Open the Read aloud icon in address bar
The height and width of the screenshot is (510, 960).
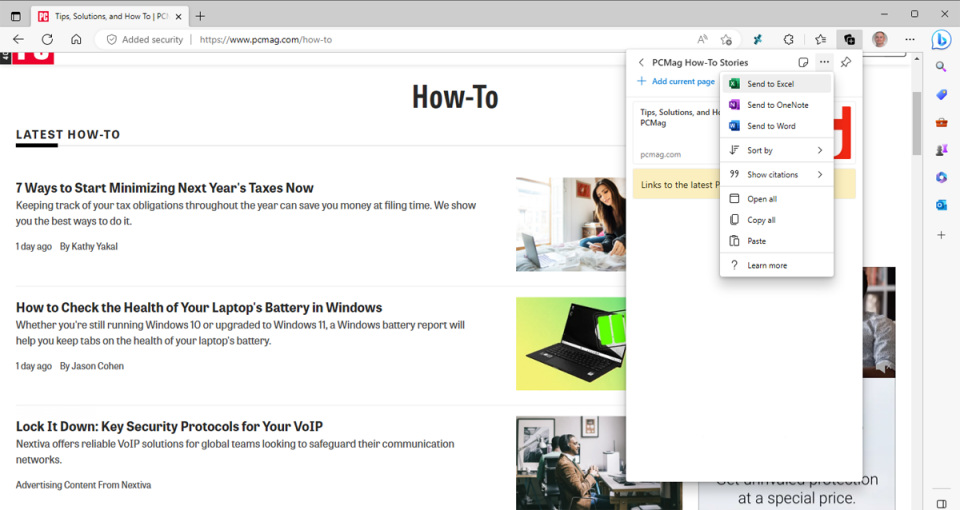702,39
